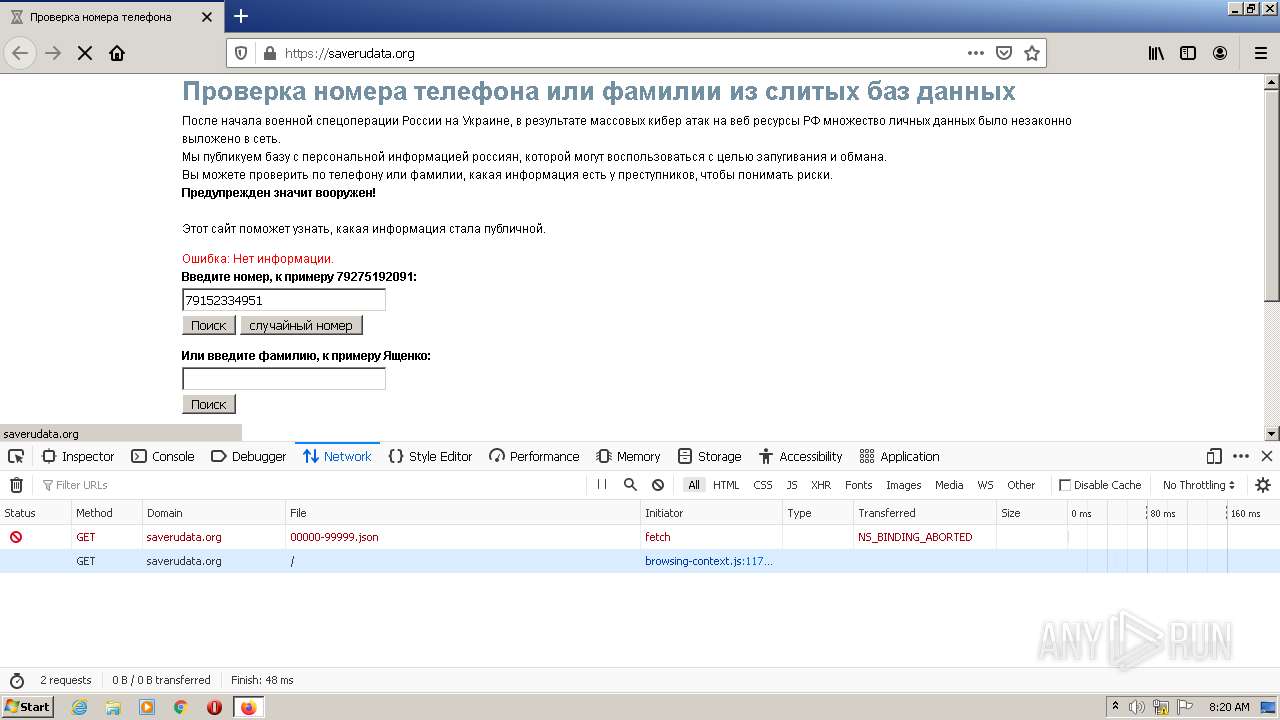The height and width of the screenshot is (720, 1280).
Task: Open devtools customize menu
Action: (1241, 456)
